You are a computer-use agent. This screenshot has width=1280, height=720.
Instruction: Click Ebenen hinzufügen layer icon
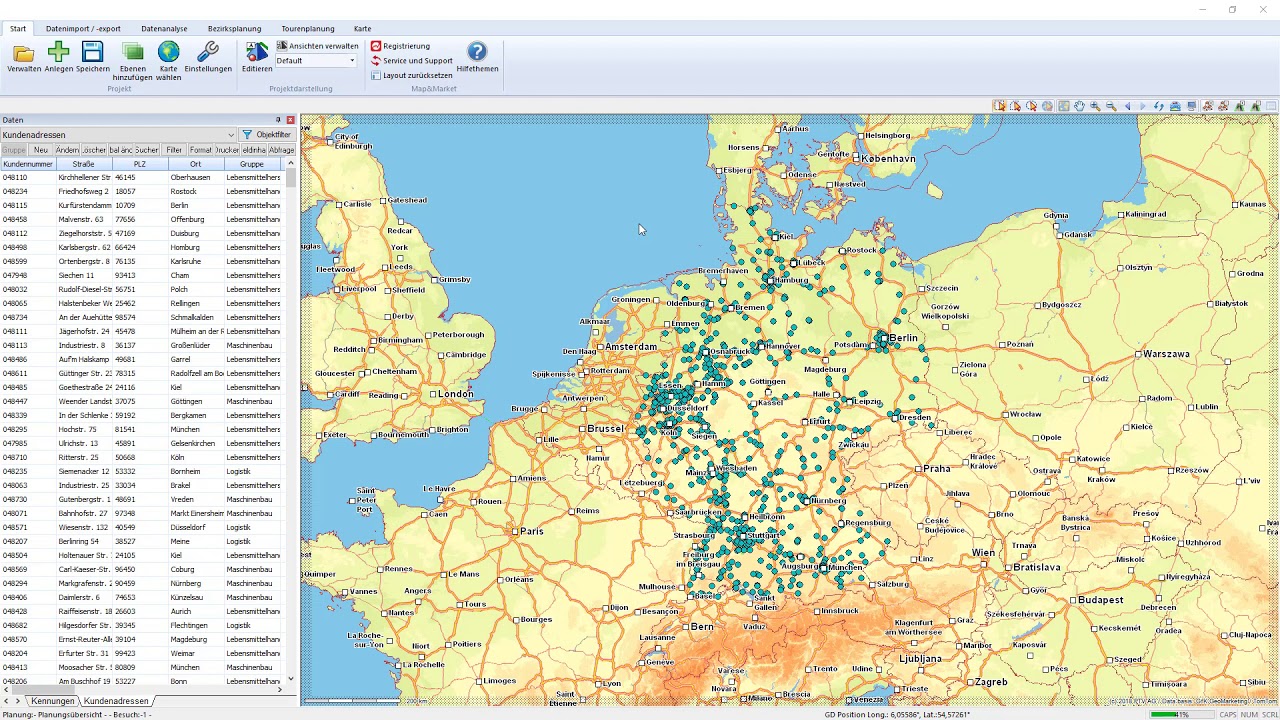pyautogui.click(x=132, y=62)
